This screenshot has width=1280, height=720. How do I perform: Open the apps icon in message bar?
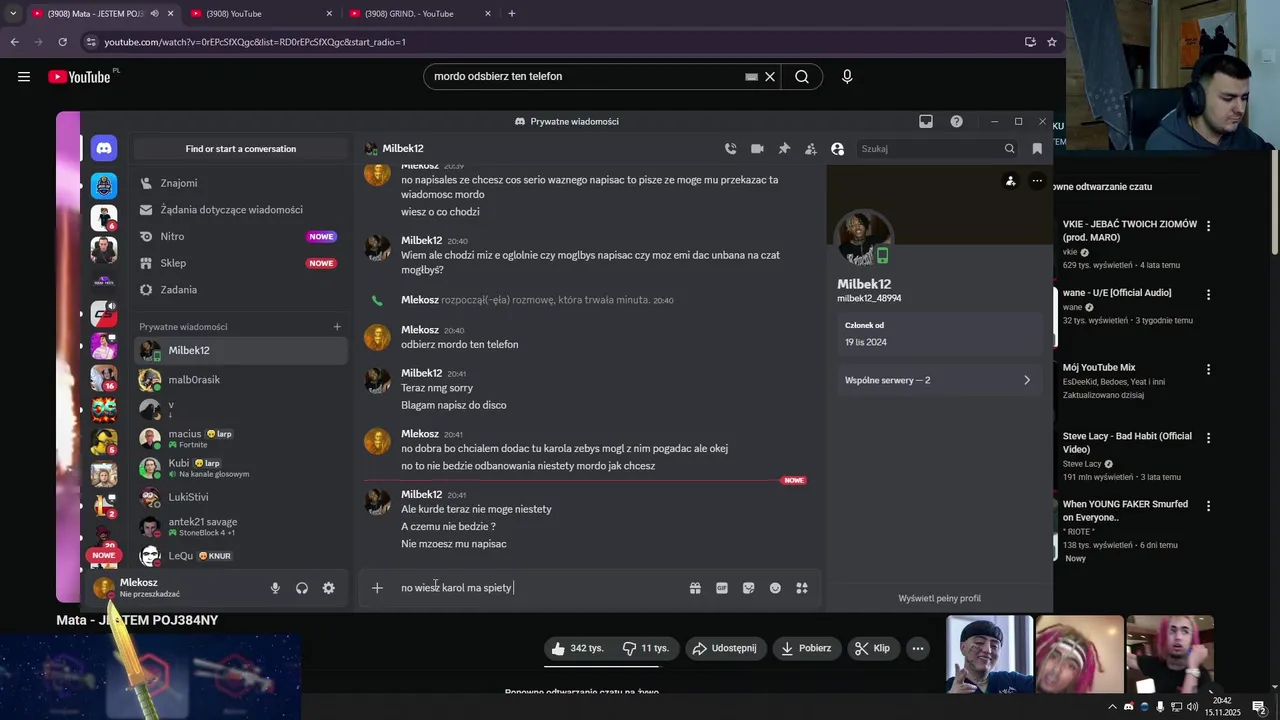(x=802, y=588)
